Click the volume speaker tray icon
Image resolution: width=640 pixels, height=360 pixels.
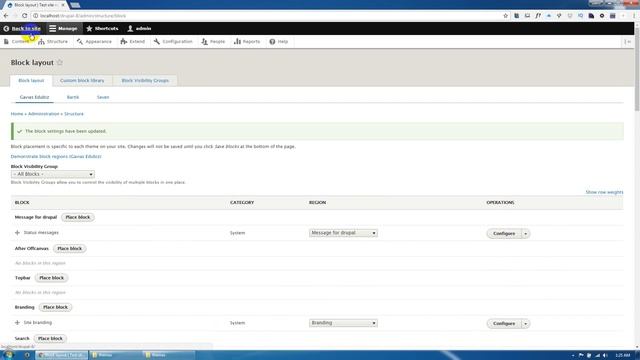[605, 356]
